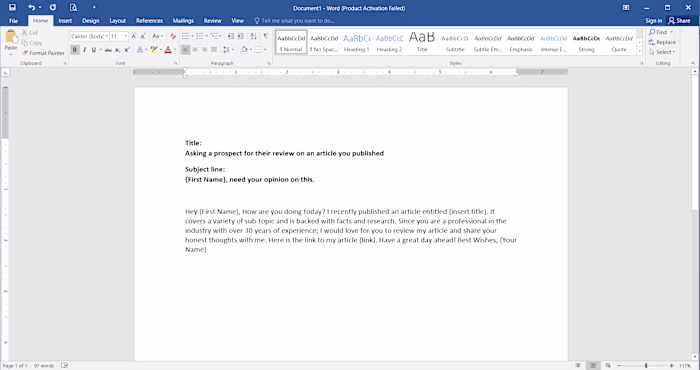Align text right
Image resolution: width=700 pixels, height=370 pixels.
point(204,50)
